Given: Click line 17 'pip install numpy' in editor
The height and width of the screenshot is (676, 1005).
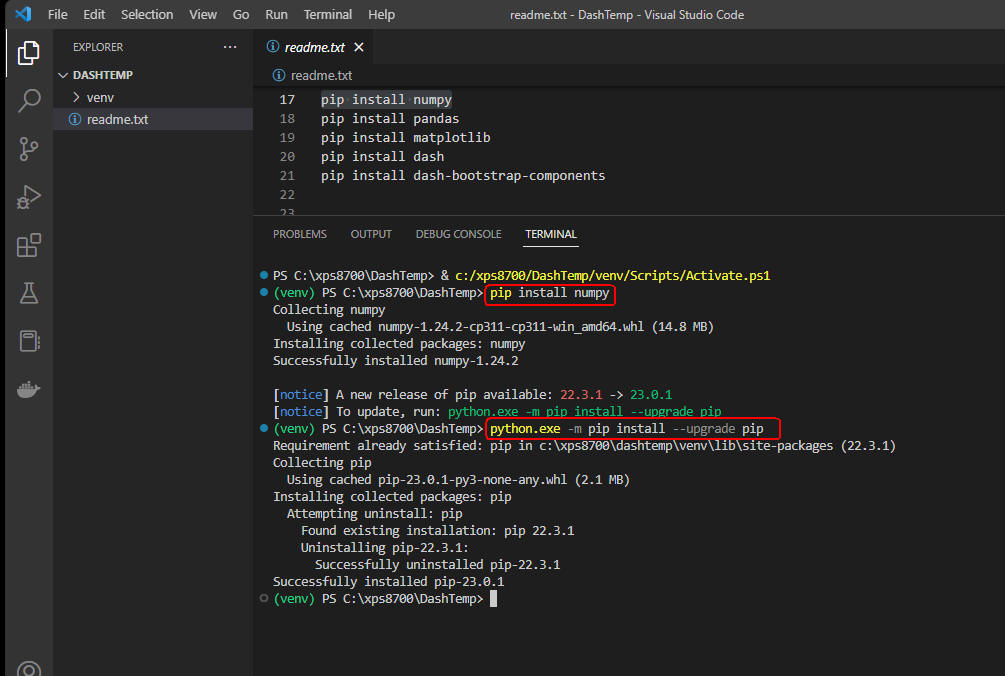Looking at the screenshot, I should pos(386,99).
